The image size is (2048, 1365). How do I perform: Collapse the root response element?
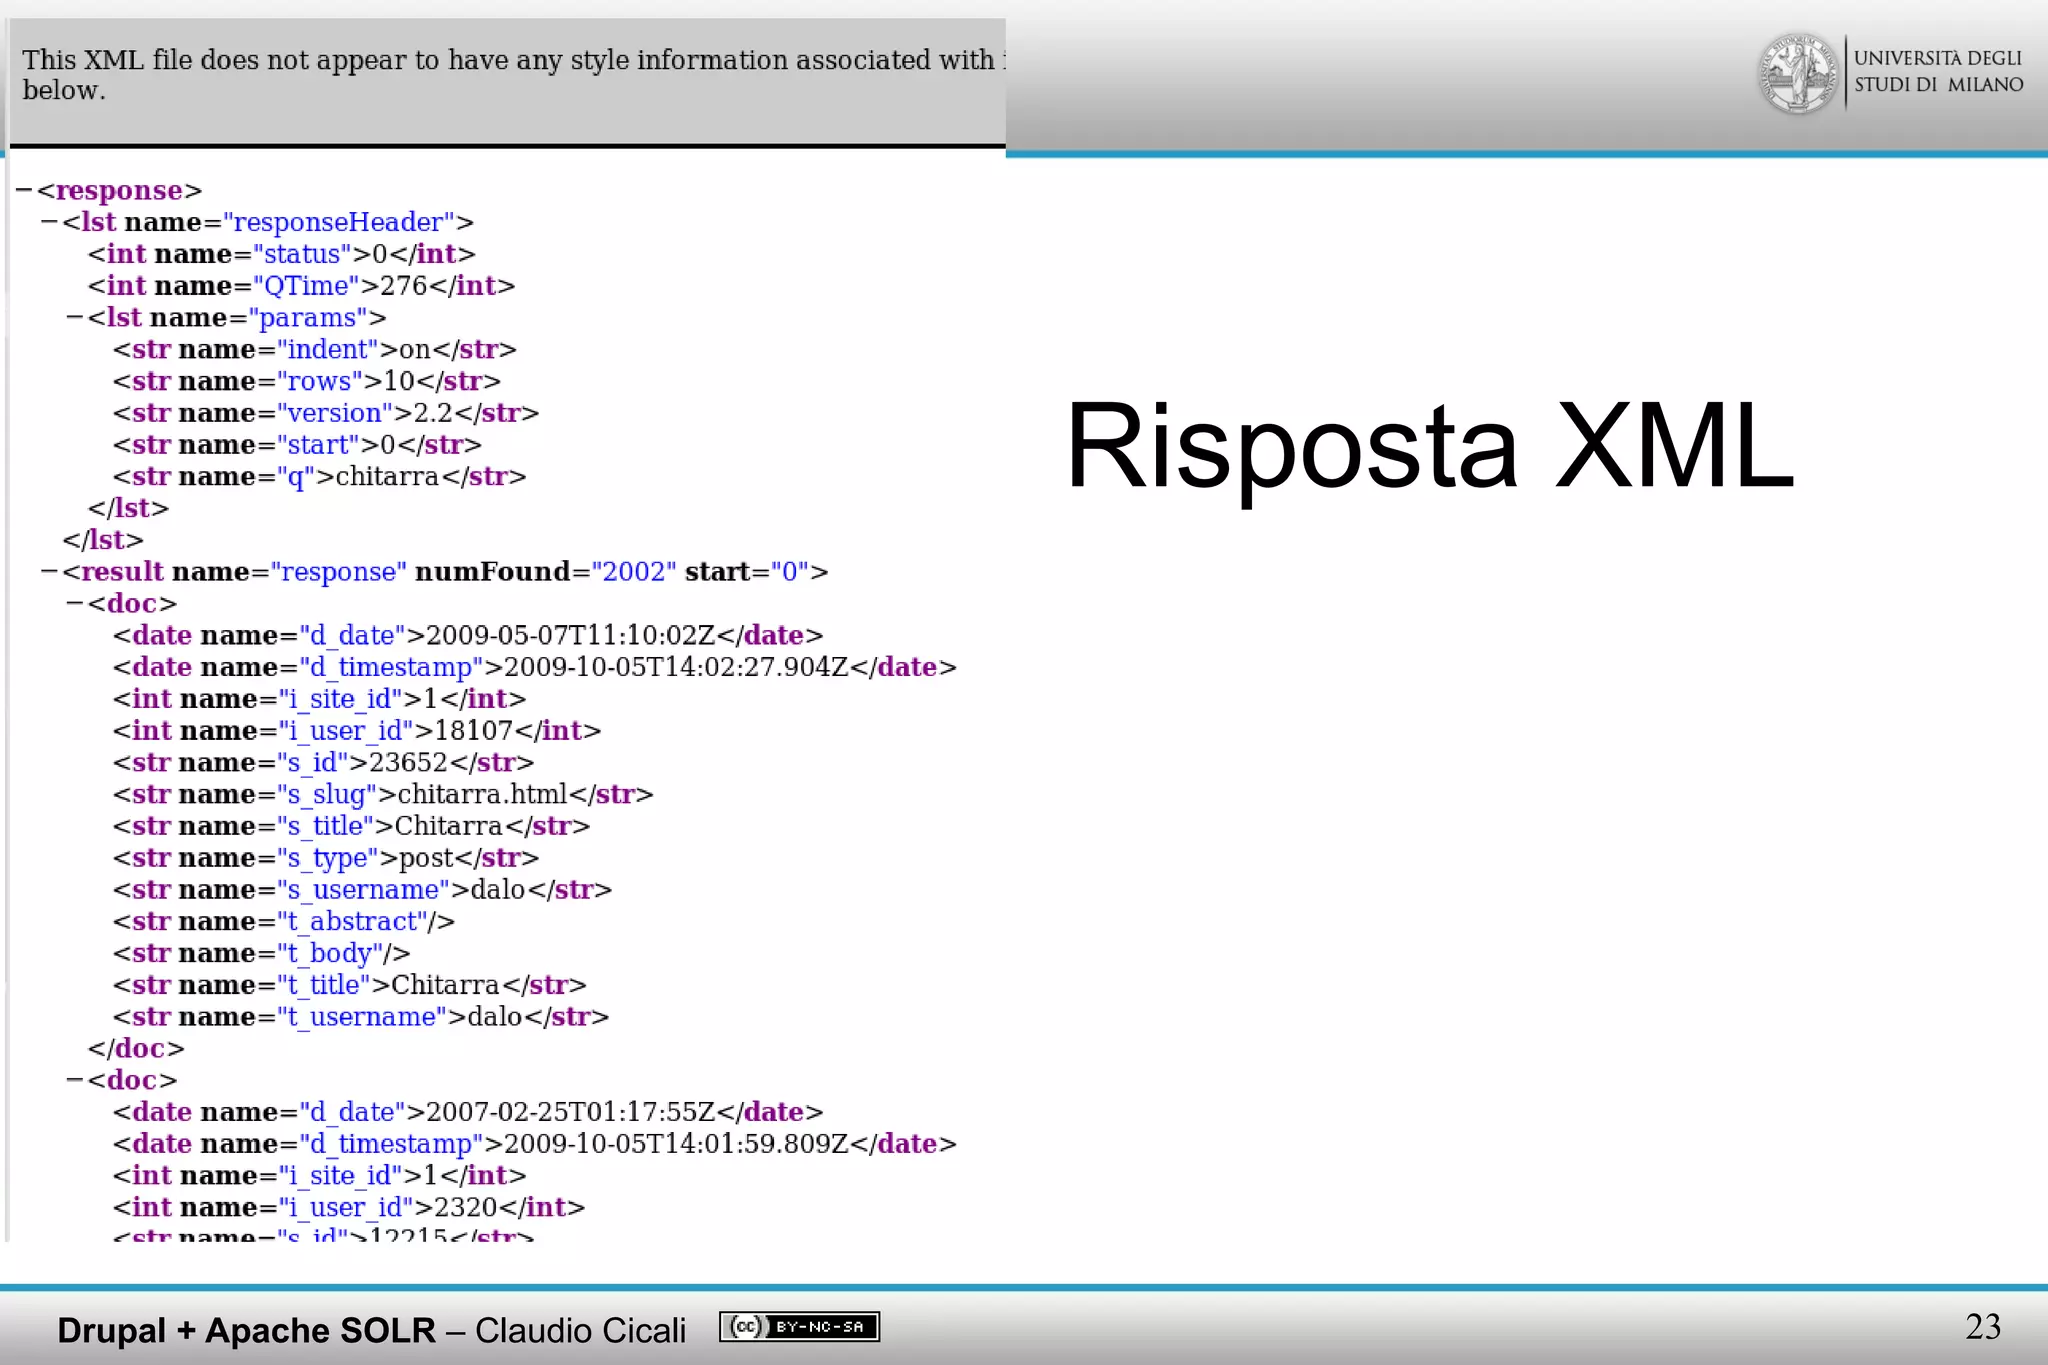point(24,190)
